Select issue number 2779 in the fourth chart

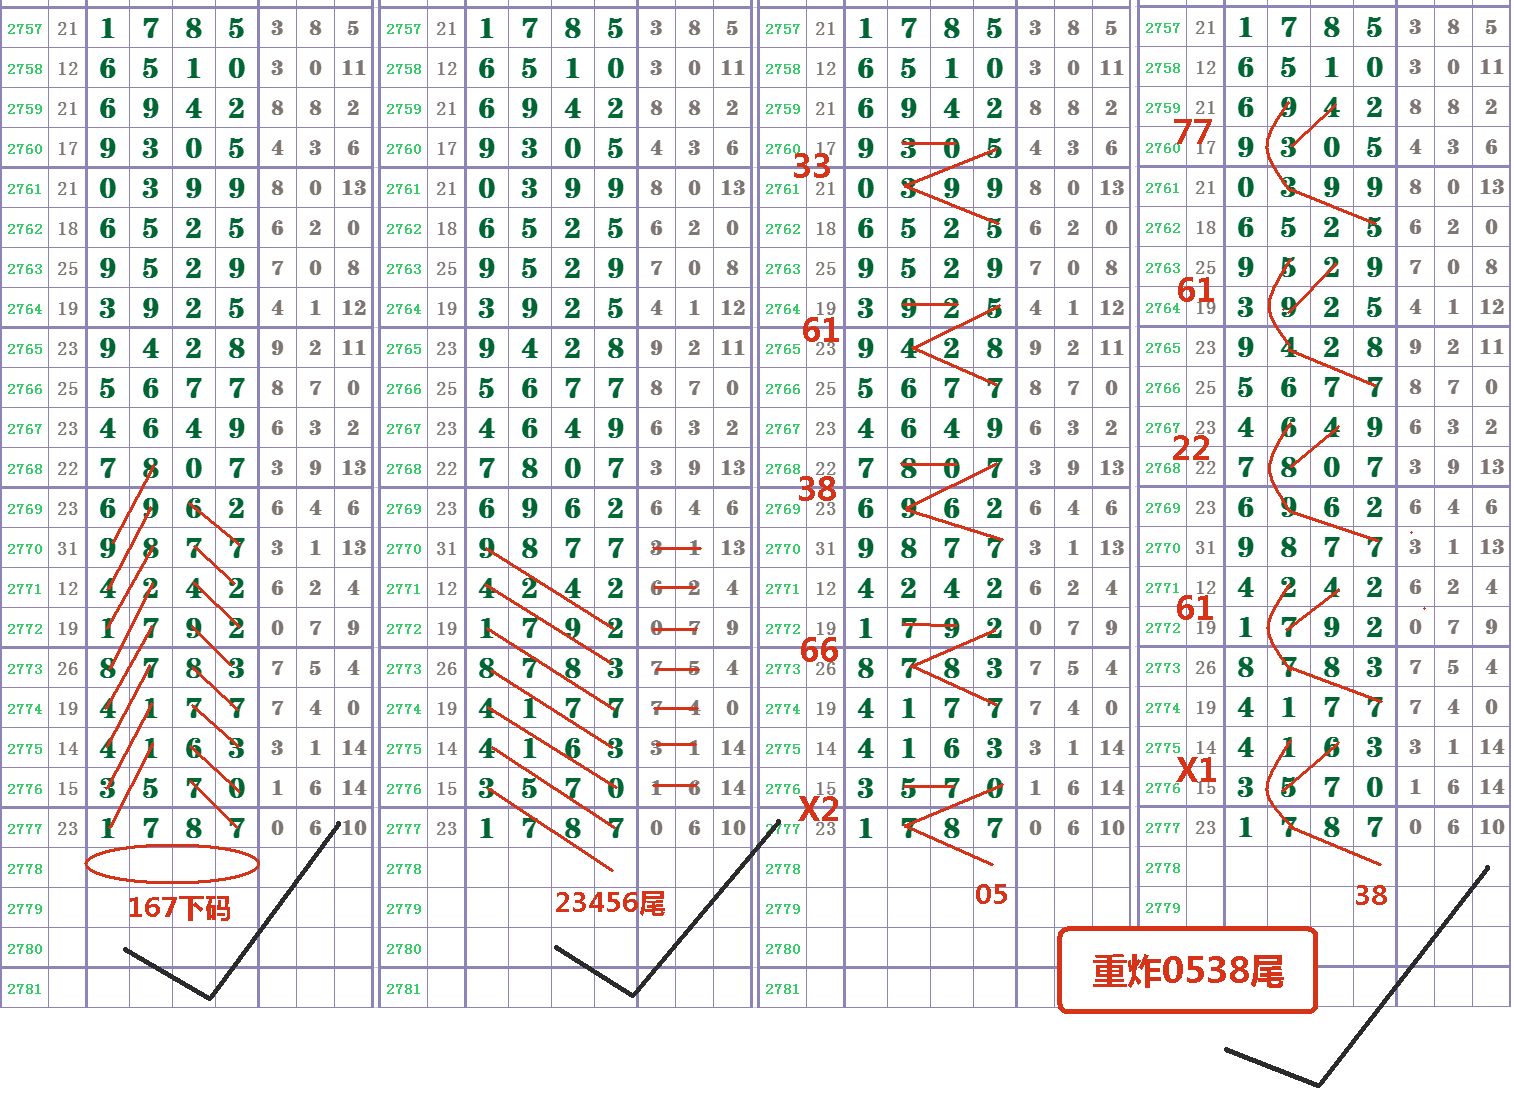(1163, 908)
